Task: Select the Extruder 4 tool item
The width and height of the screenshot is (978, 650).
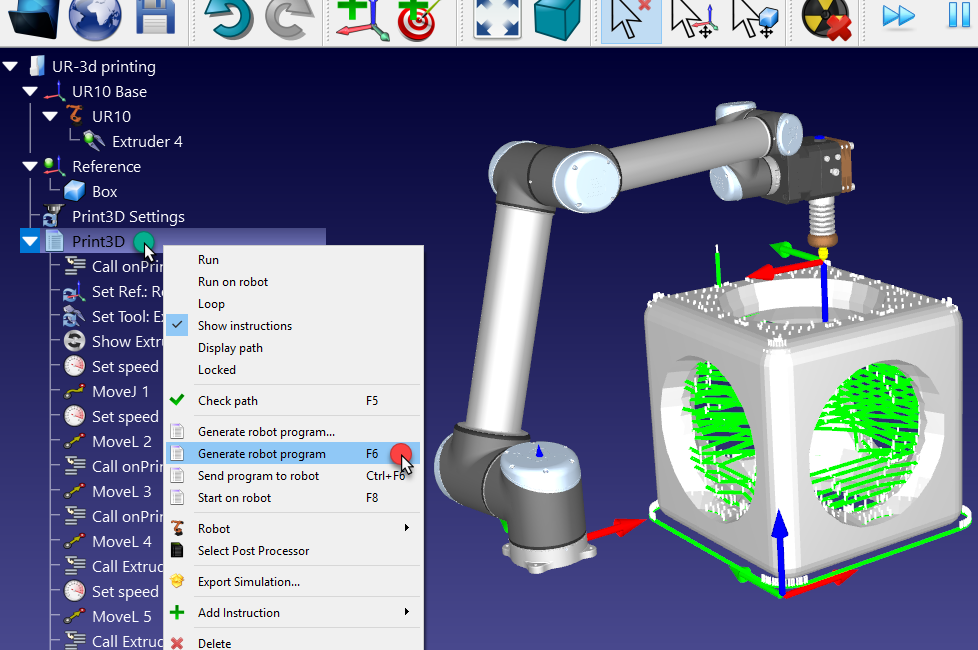Action: pyautogui.click(x=146, y=142)
